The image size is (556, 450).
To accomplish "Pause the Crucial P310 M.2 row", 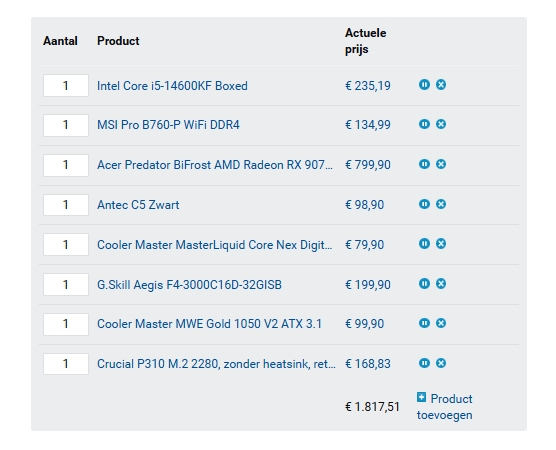I will 424,363.
